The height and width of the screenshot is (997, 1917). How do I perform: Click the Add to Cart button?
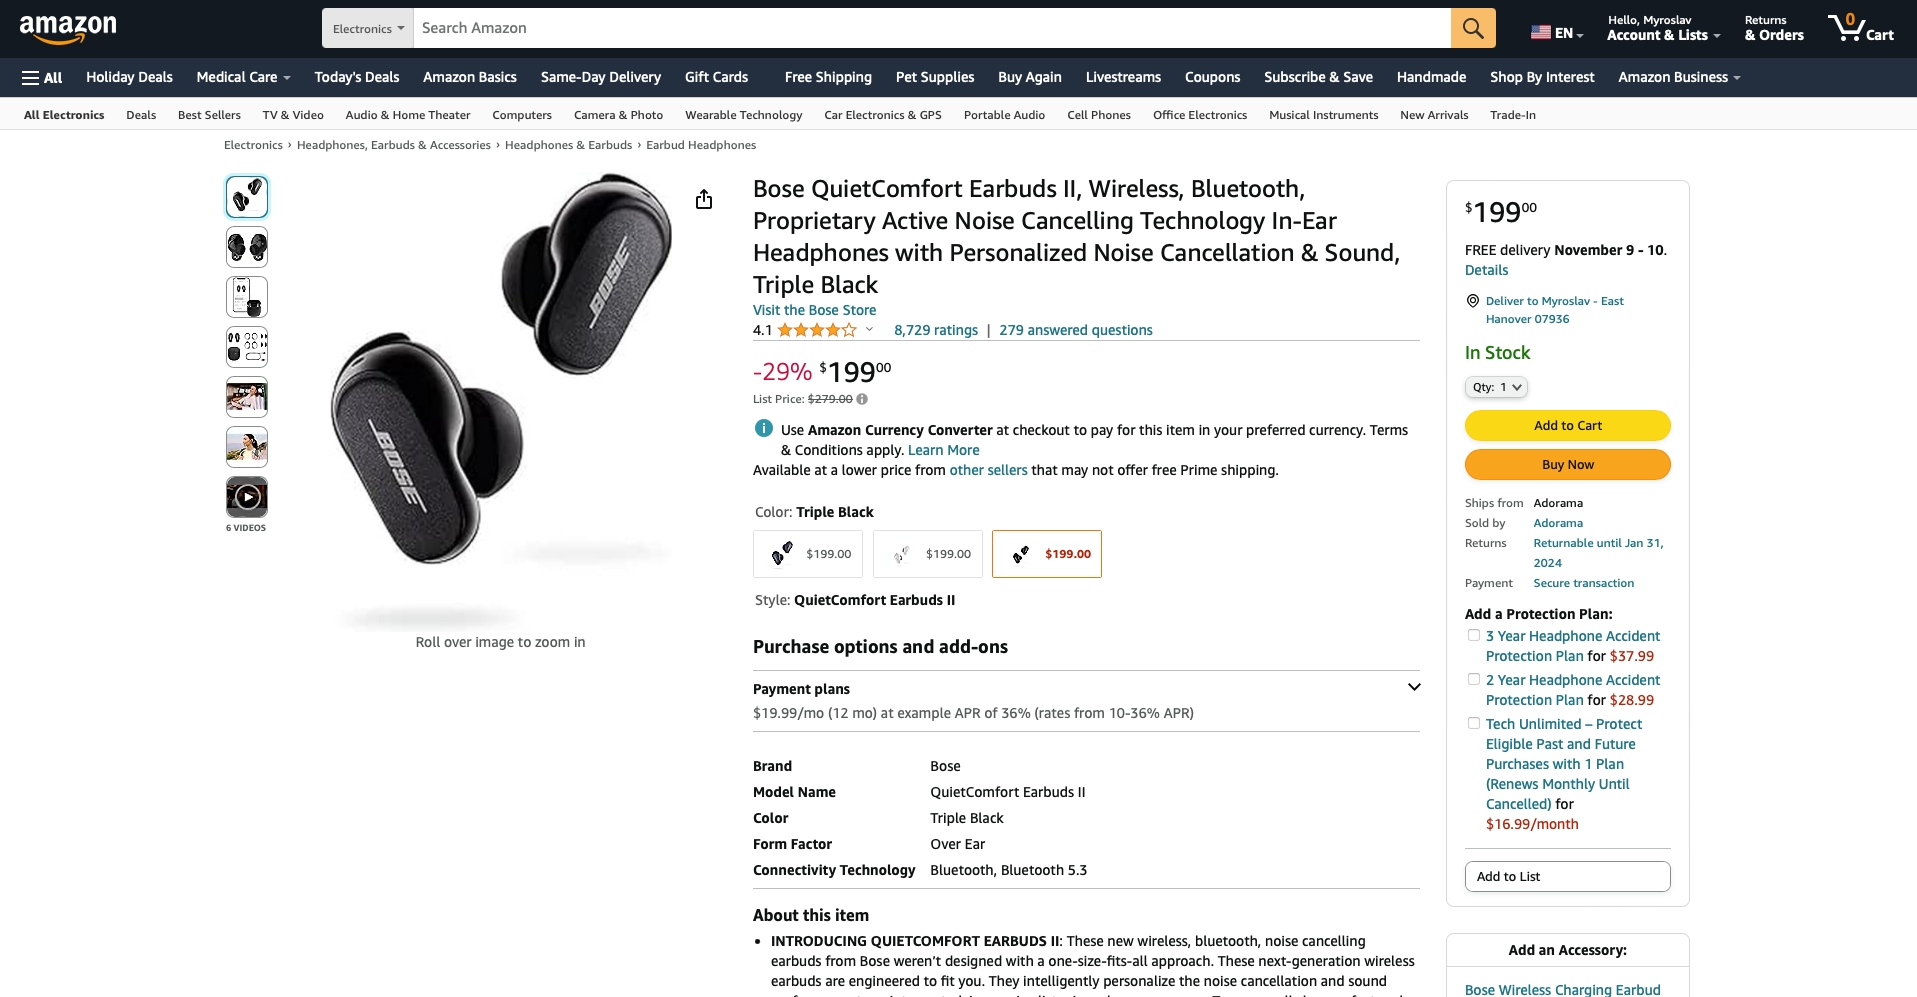tap(1567, 425)
